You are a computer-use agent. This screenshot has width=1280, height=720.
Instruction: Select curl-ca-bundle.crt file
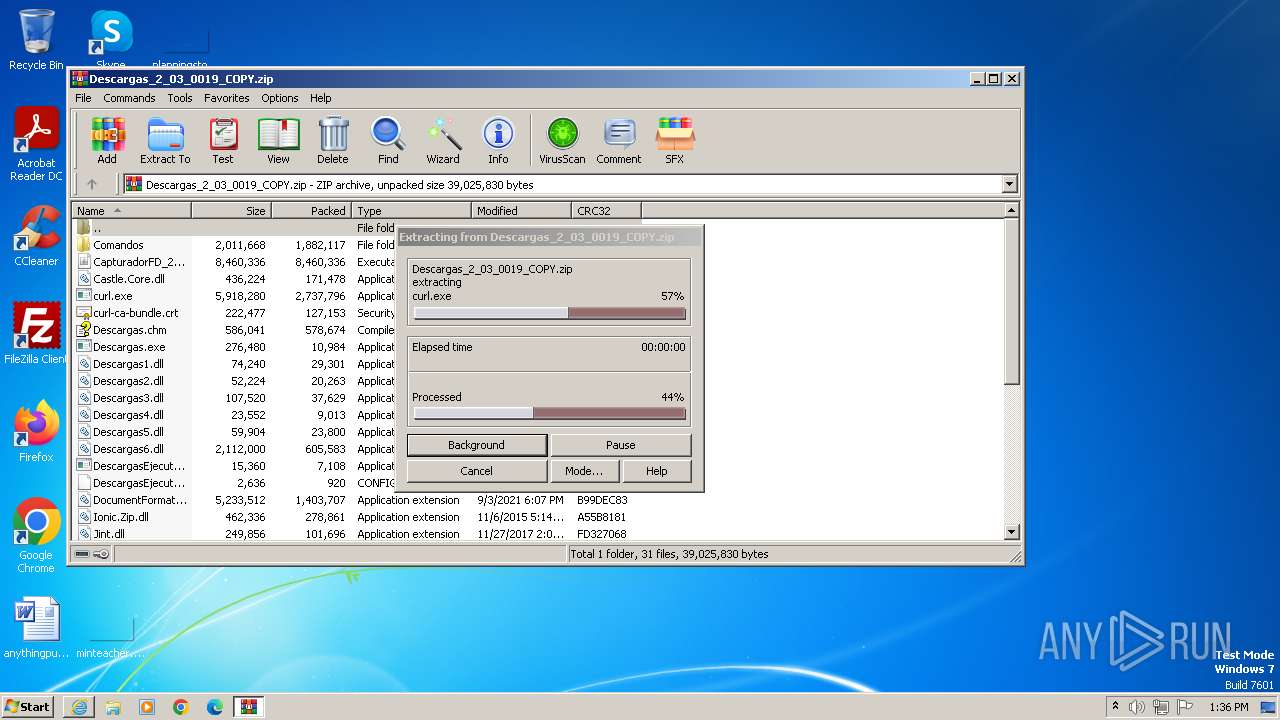(x=135, y=313)
